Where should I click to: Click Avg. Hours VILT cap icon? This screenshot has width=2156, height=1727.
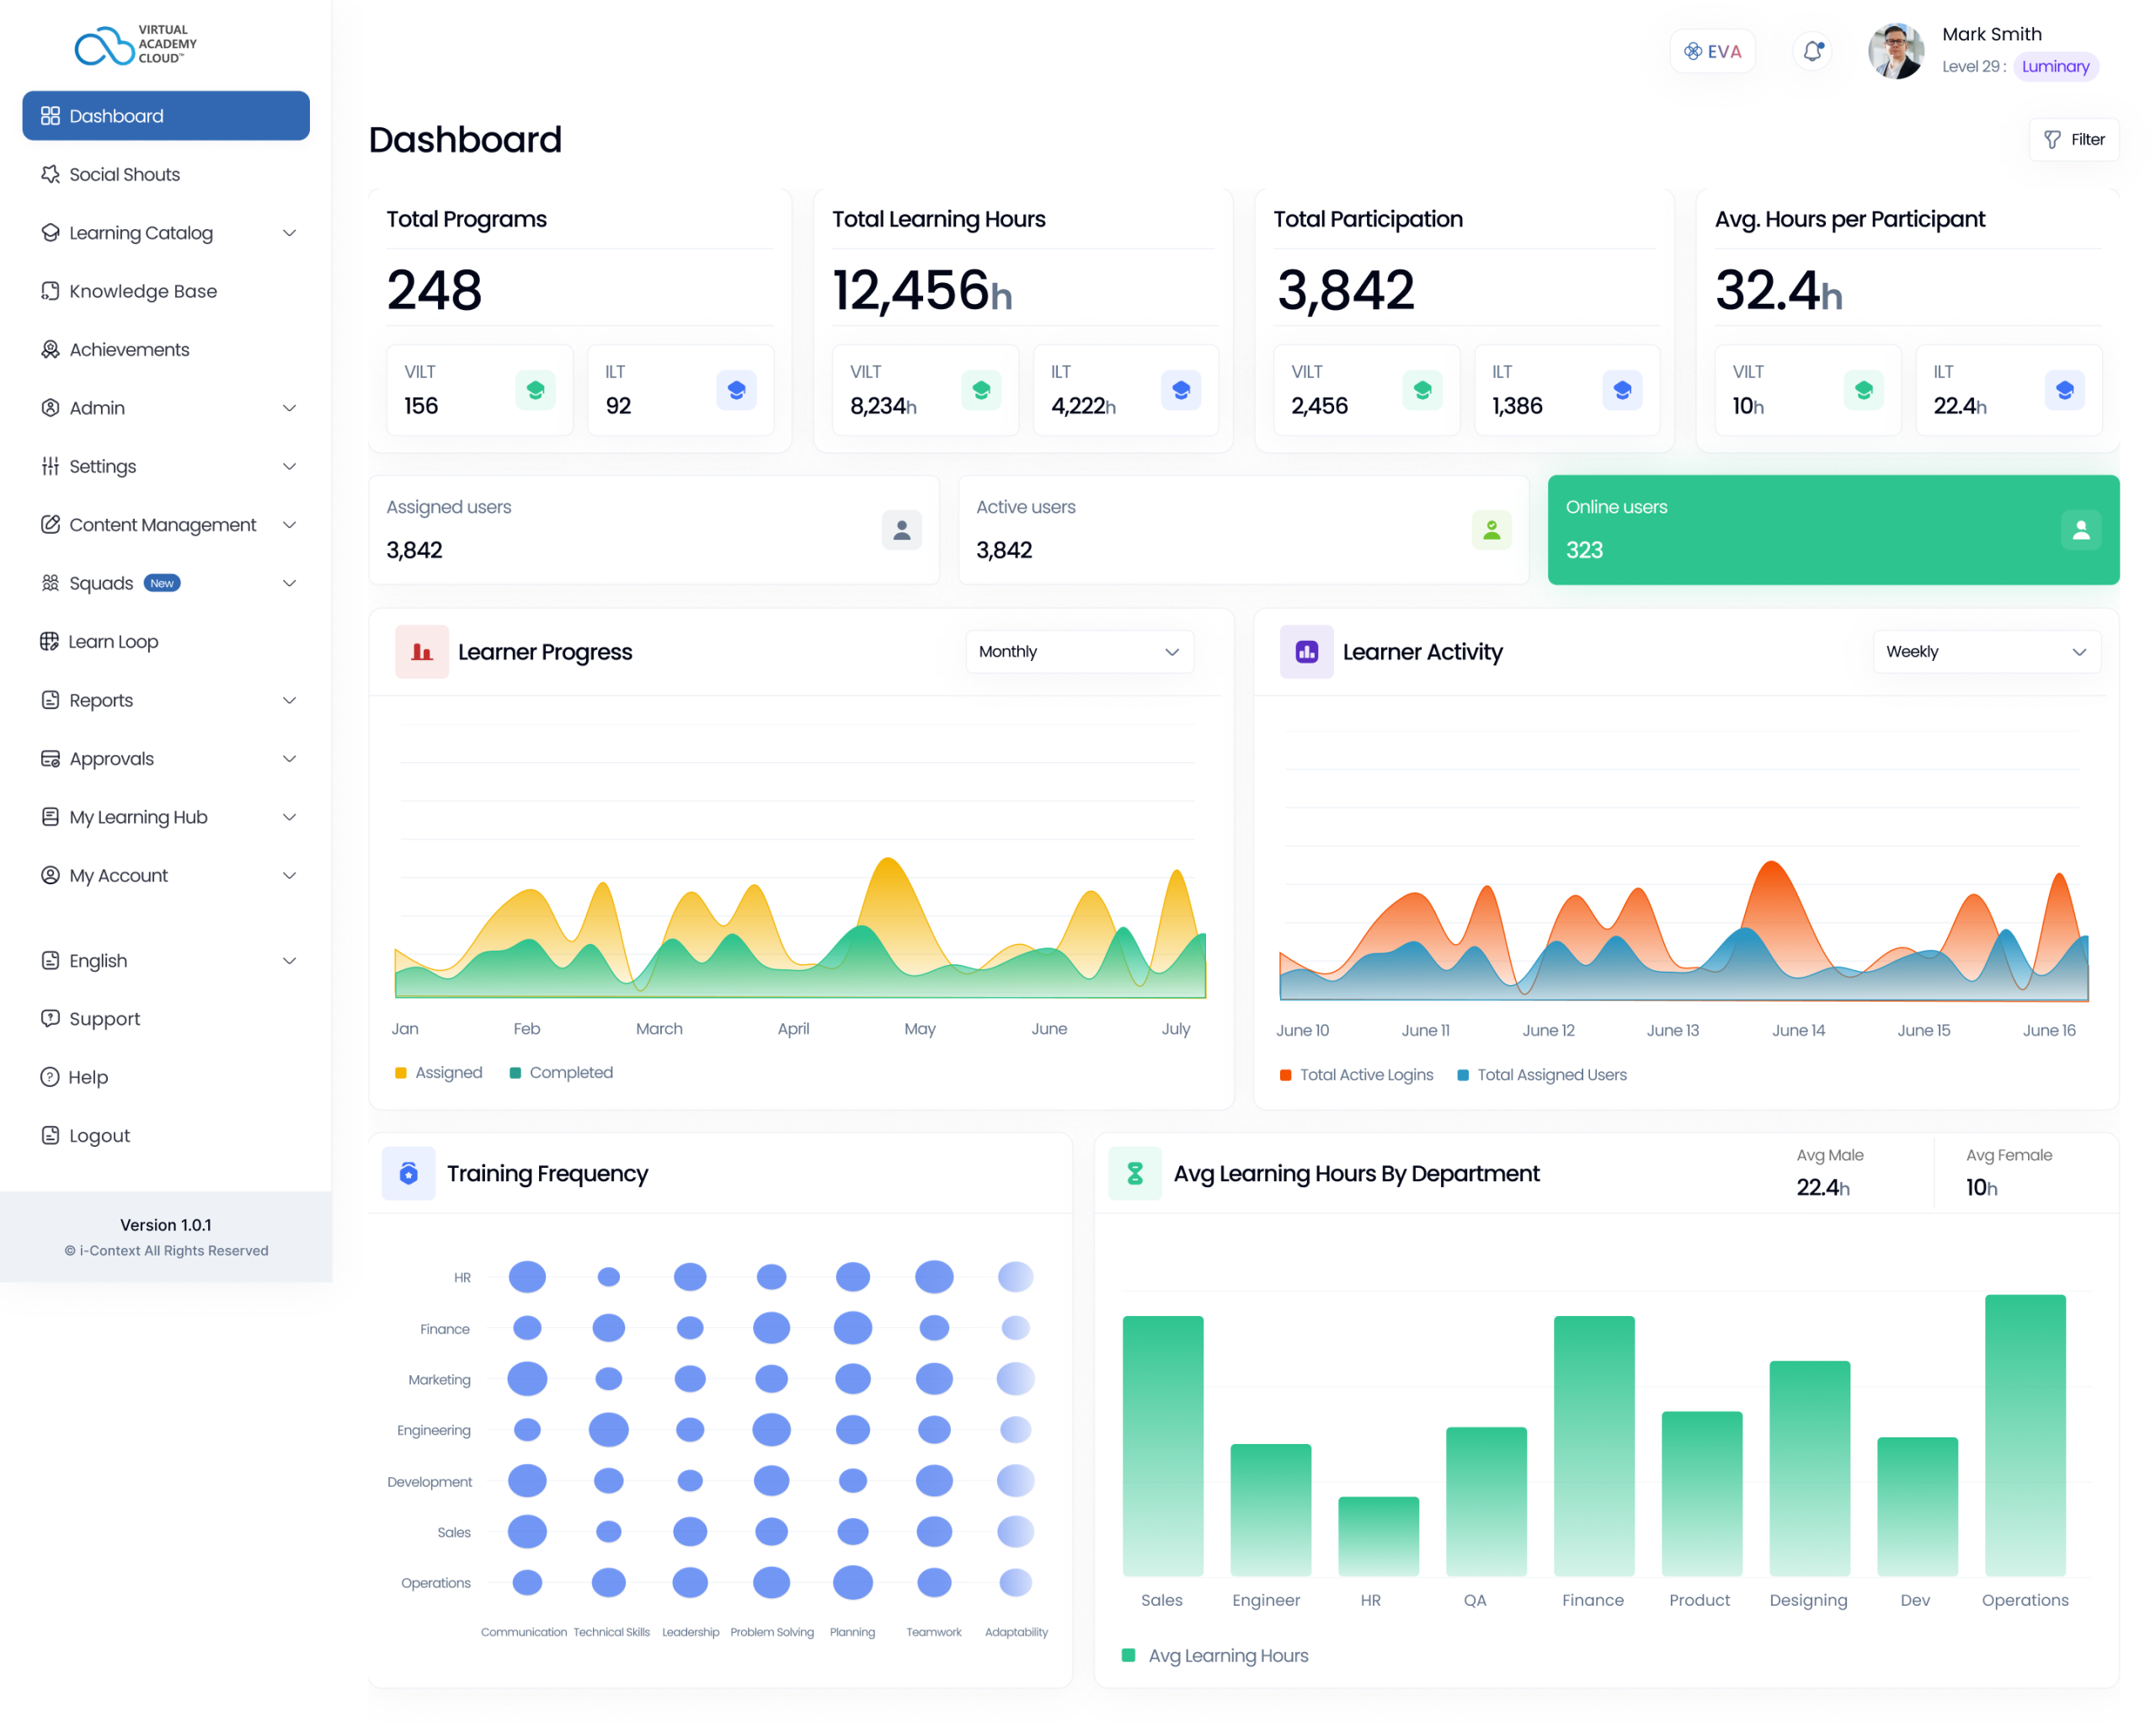pos(1863,390)
